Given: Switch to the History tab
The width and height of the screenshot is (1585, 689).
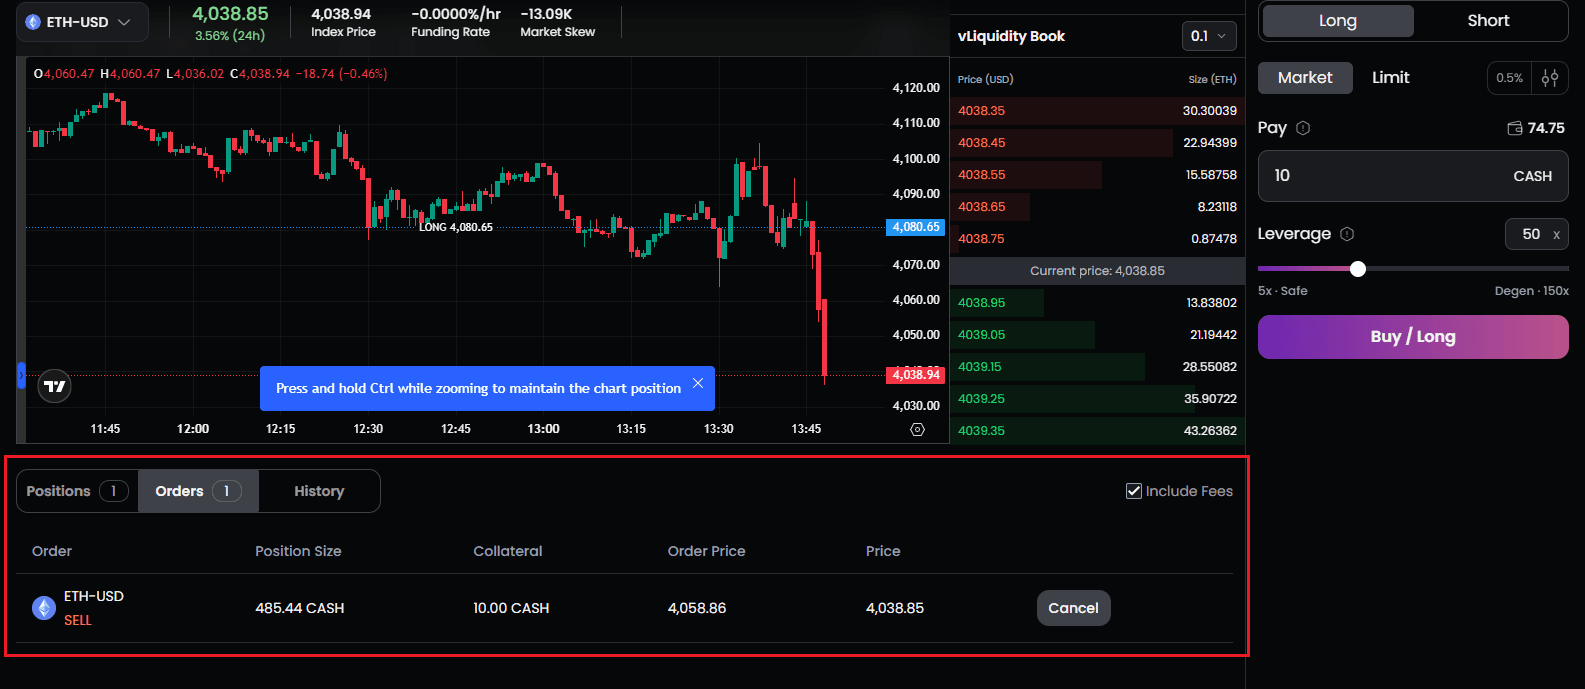Looking at the screenshot, I should 318,491.
